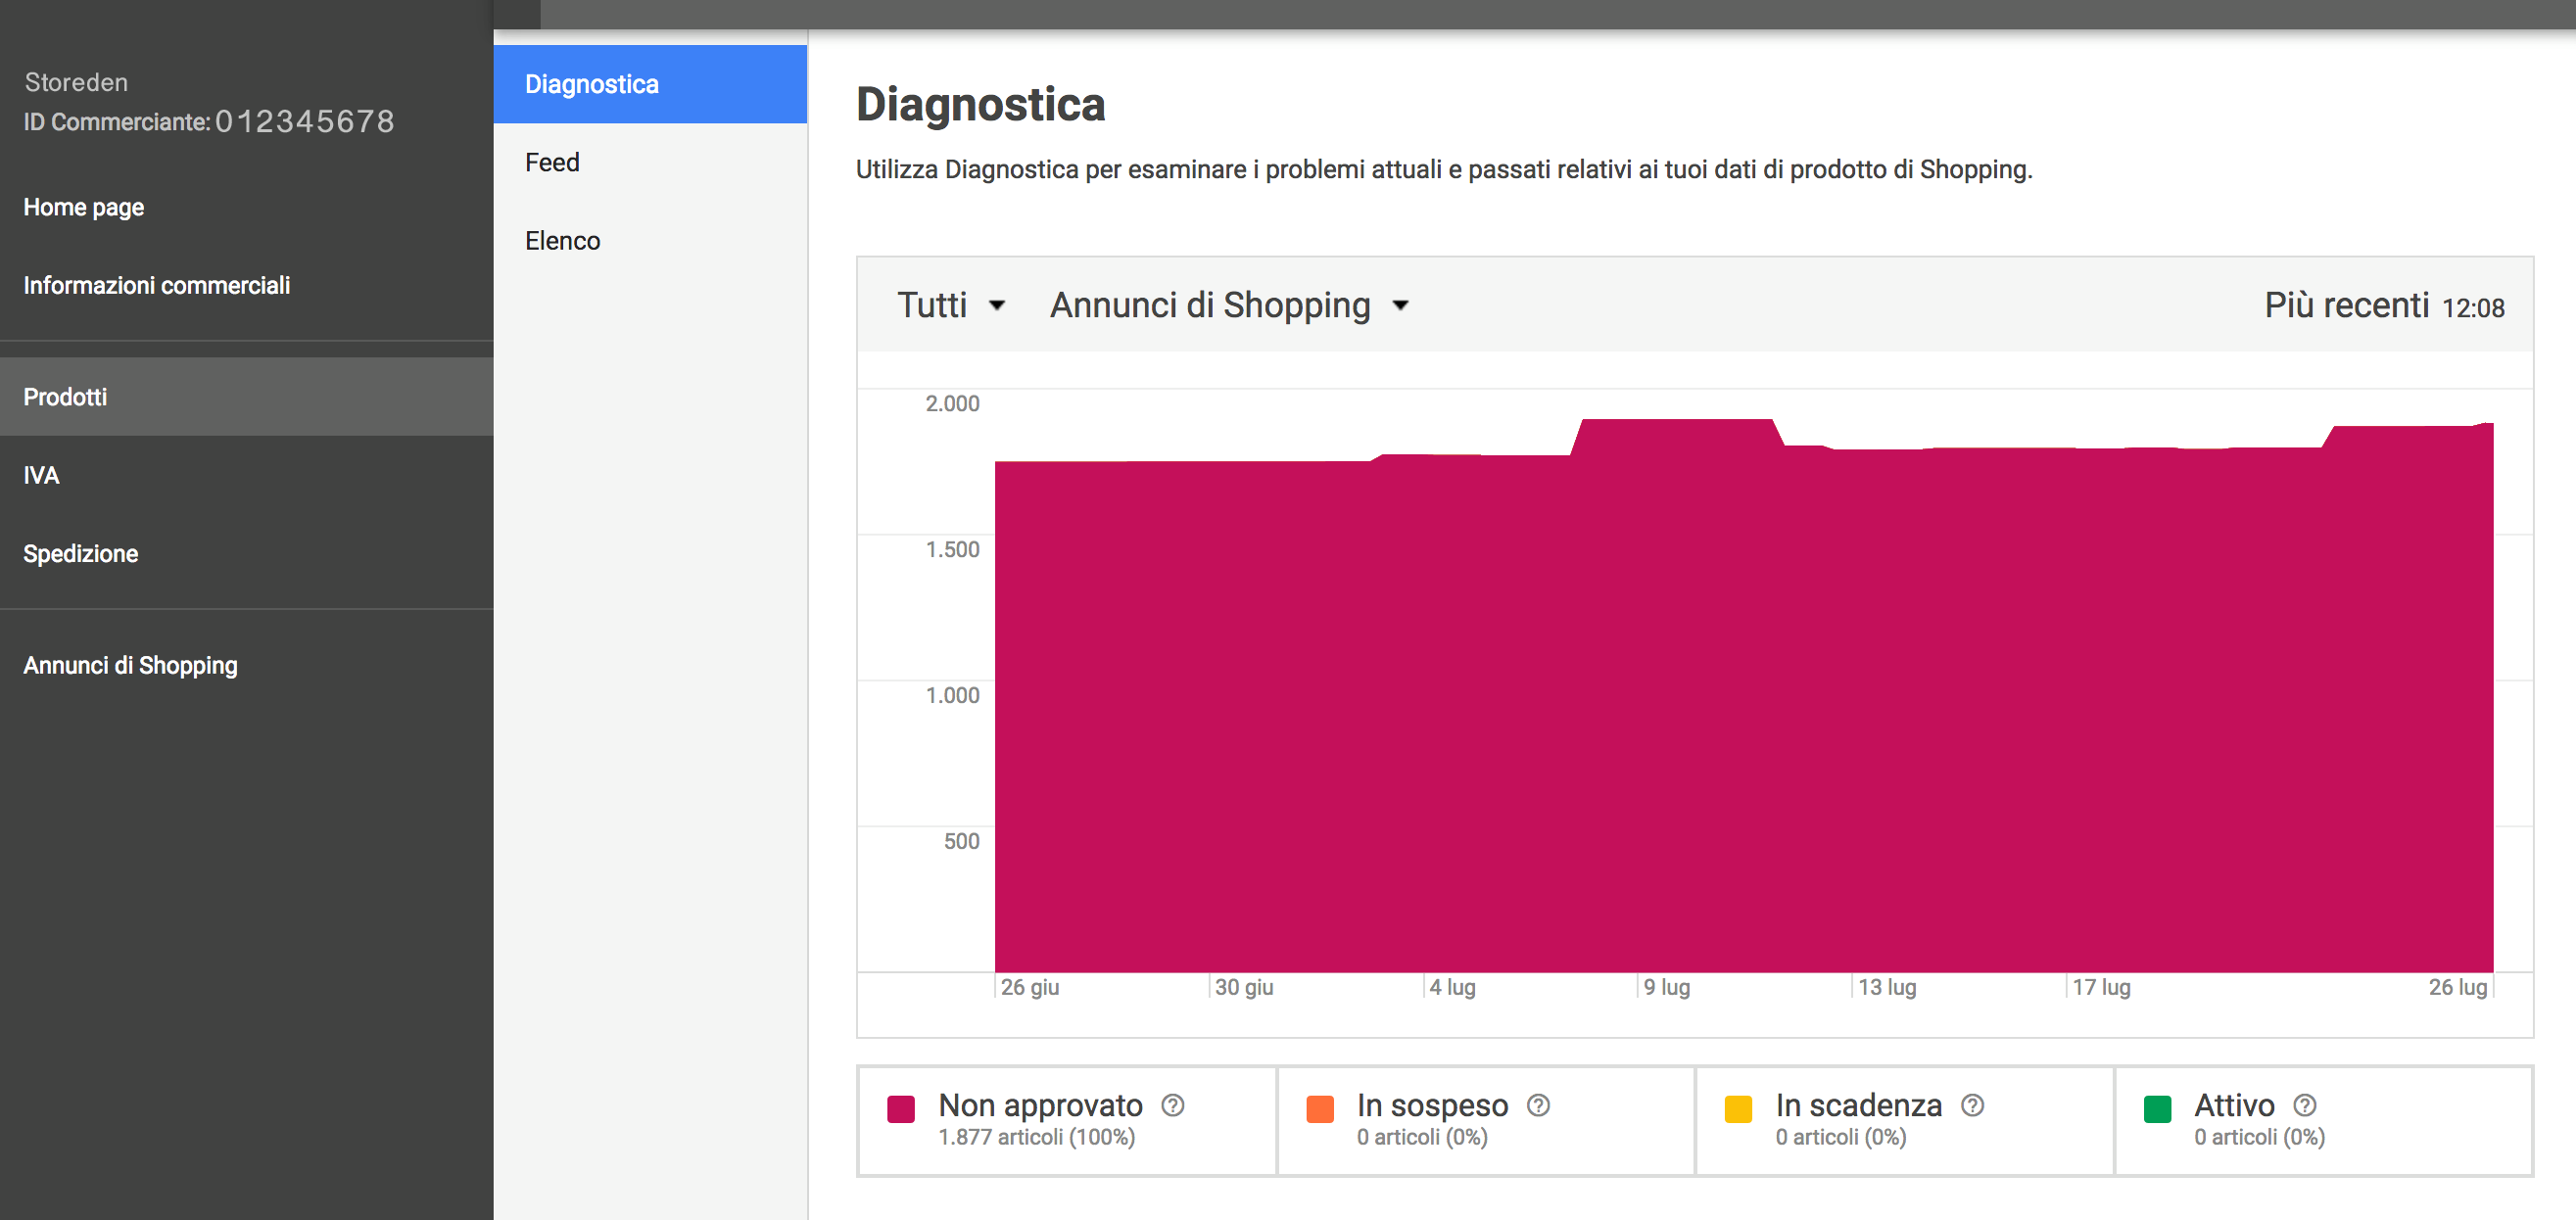Expand the Annunci di Shopping dropdown
Viewport: 2576px width, 1220px height.
pyautogui.click(x=1228, y=305)
